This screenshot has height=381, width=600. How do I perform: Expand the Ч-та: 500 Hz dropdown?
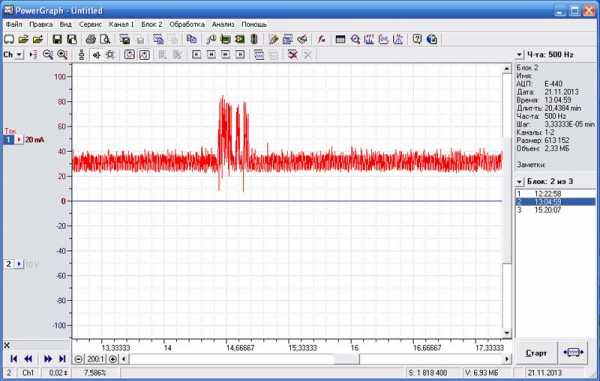(519, 55)
